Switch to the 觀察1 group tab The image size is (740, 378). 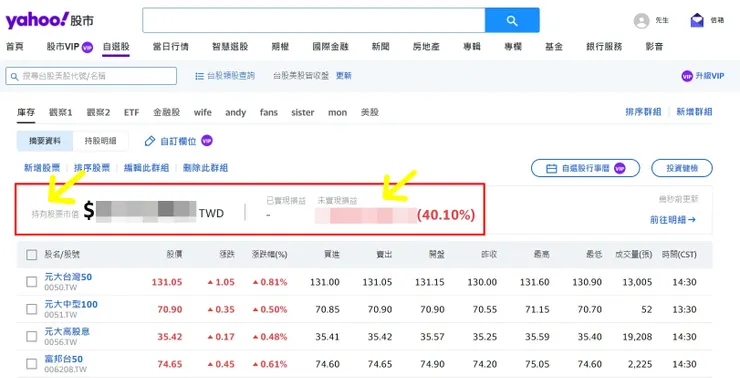pos(61,112)
